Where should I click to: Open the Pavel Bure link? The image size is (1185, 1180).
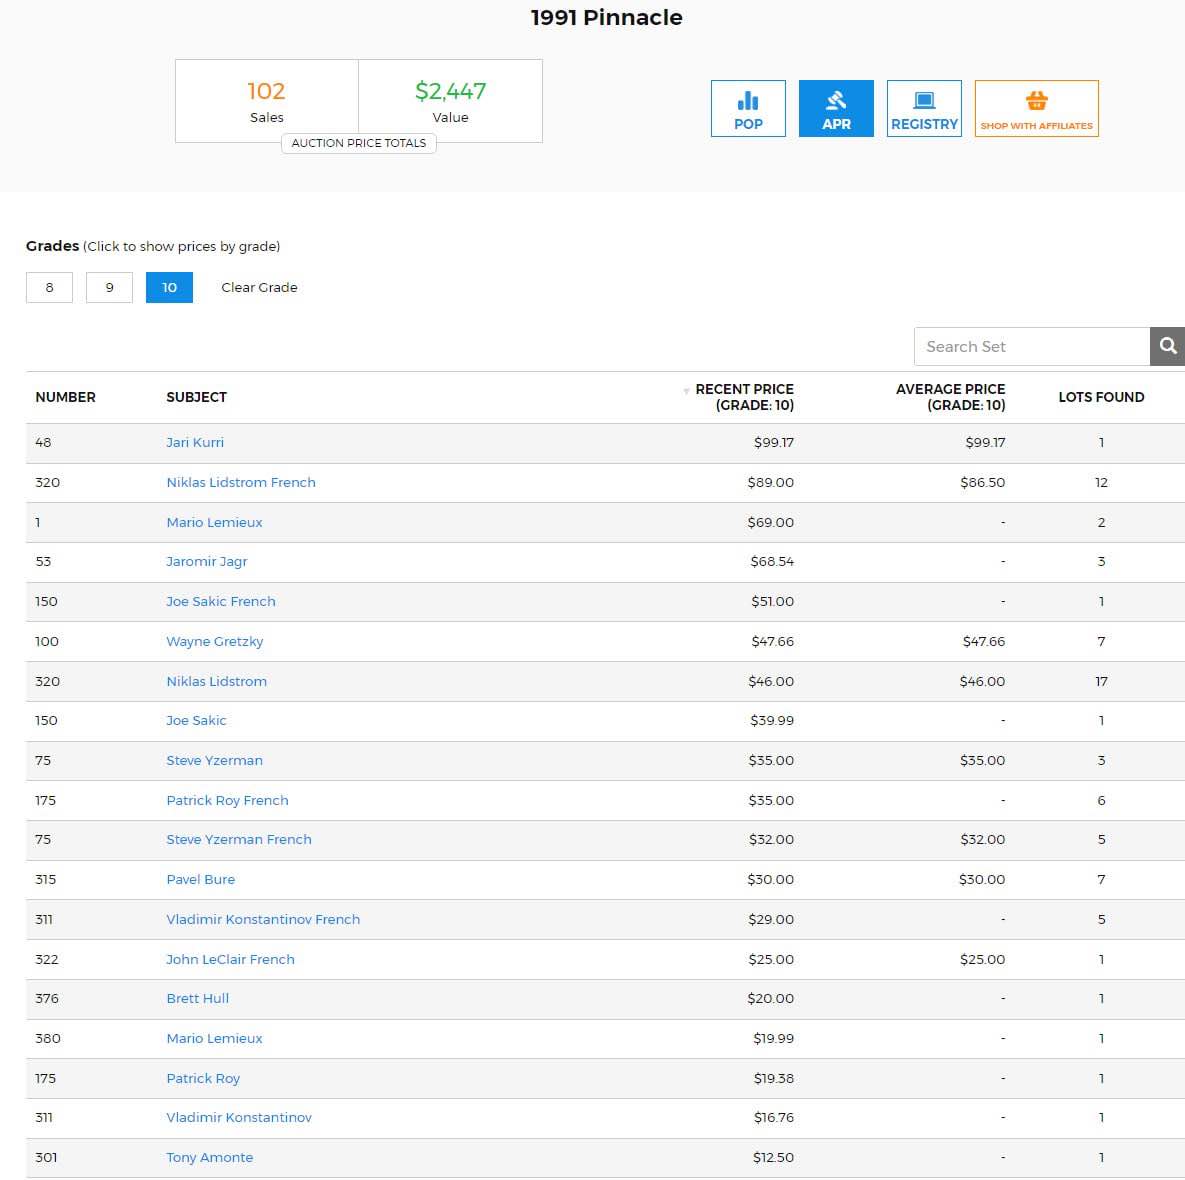pyautogui.click(x=200, y=879)
